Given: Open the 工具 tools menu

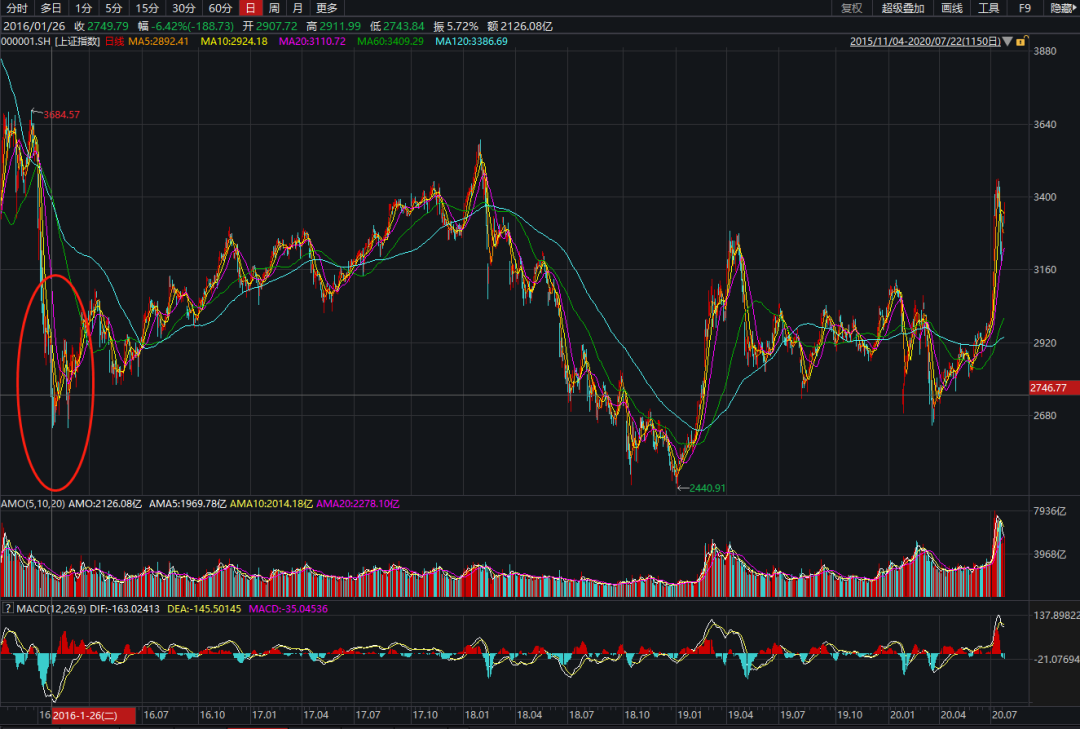Looking at the screenshot, I should [x=988, y=8].
